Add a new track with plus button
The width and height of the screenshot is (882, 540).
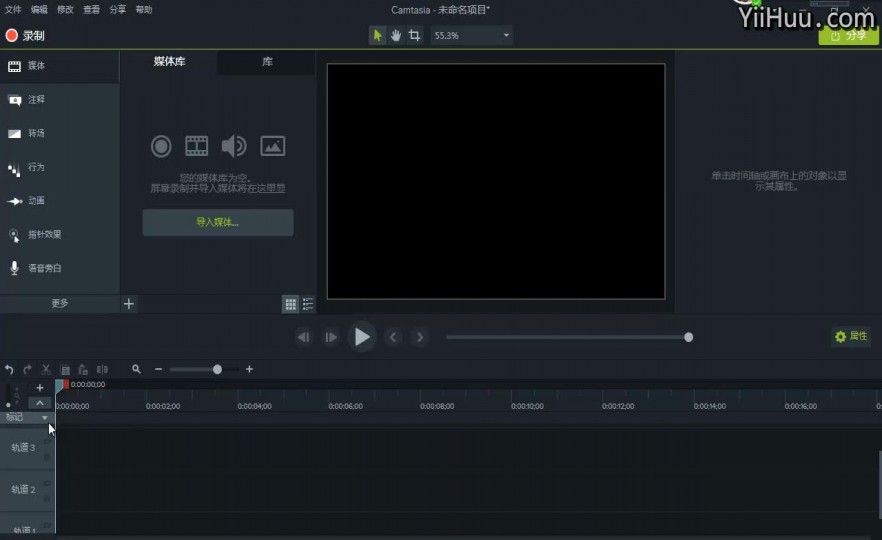click(x=40, y=388)
